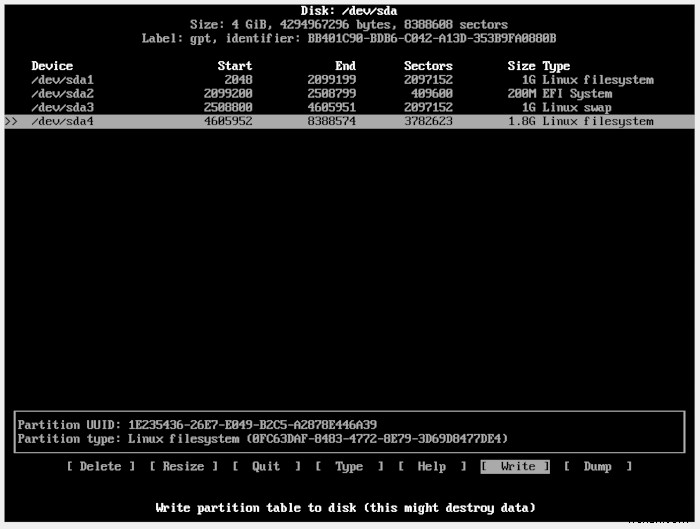Click the EFI System type text
The height and width of the screenshot is (529, 700).
[x=577, y=94]
